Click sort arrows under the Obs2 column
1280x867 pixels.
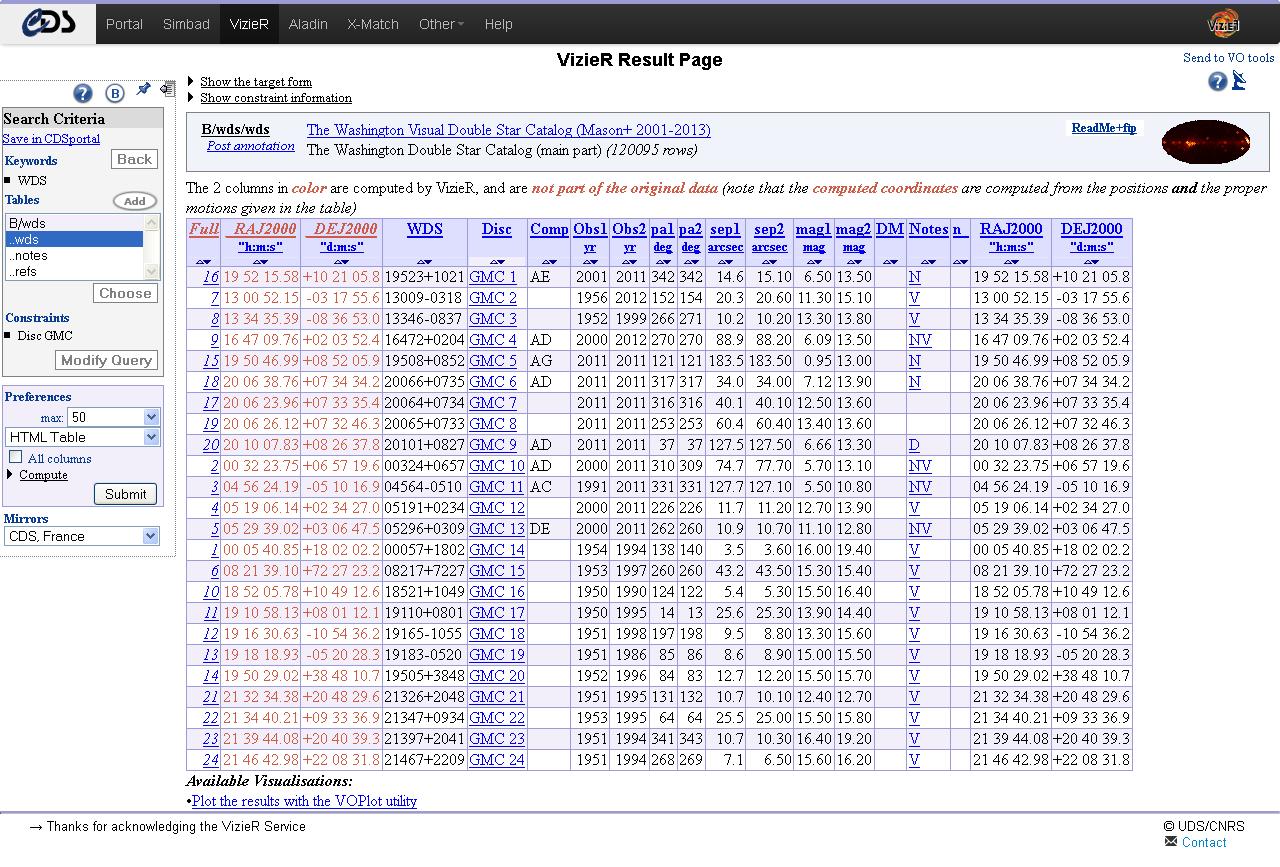click(x=629, y=262)
